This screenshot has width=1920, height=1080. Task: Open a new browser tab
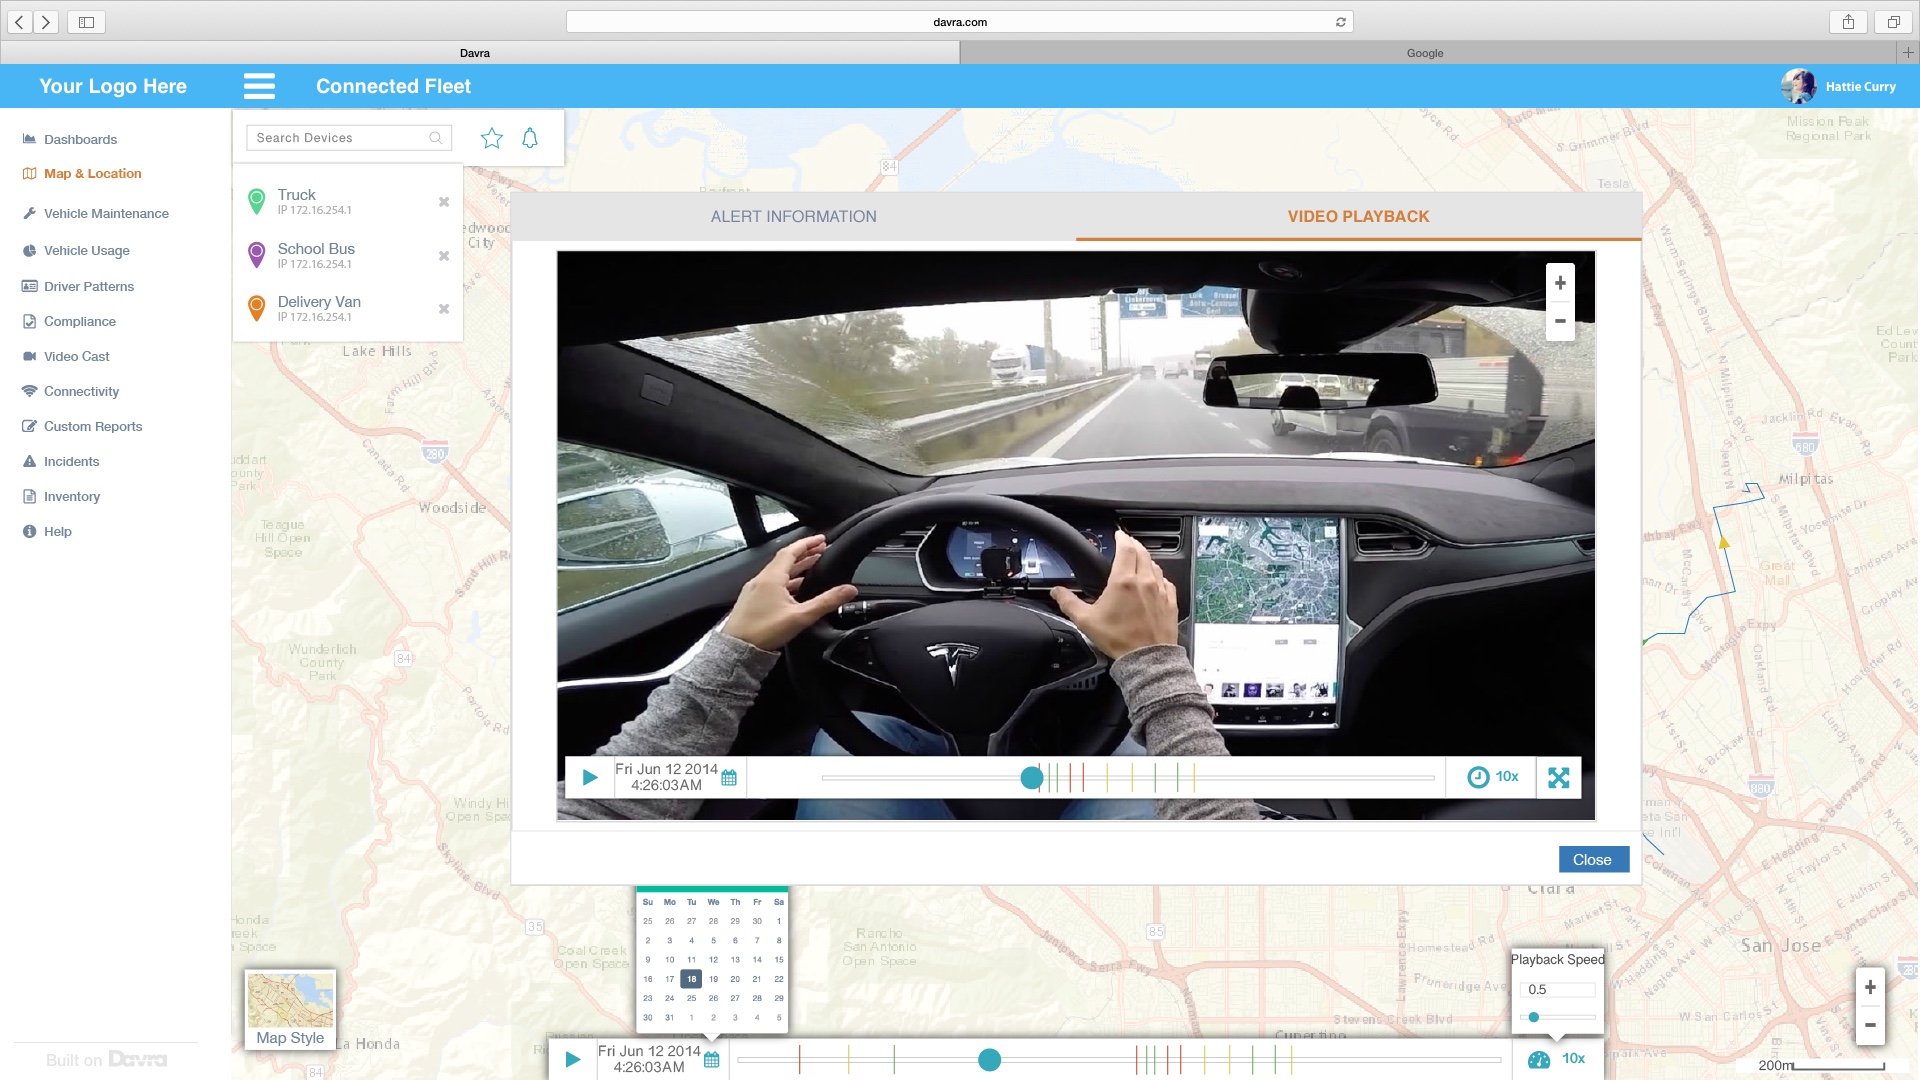point(1908,53)
